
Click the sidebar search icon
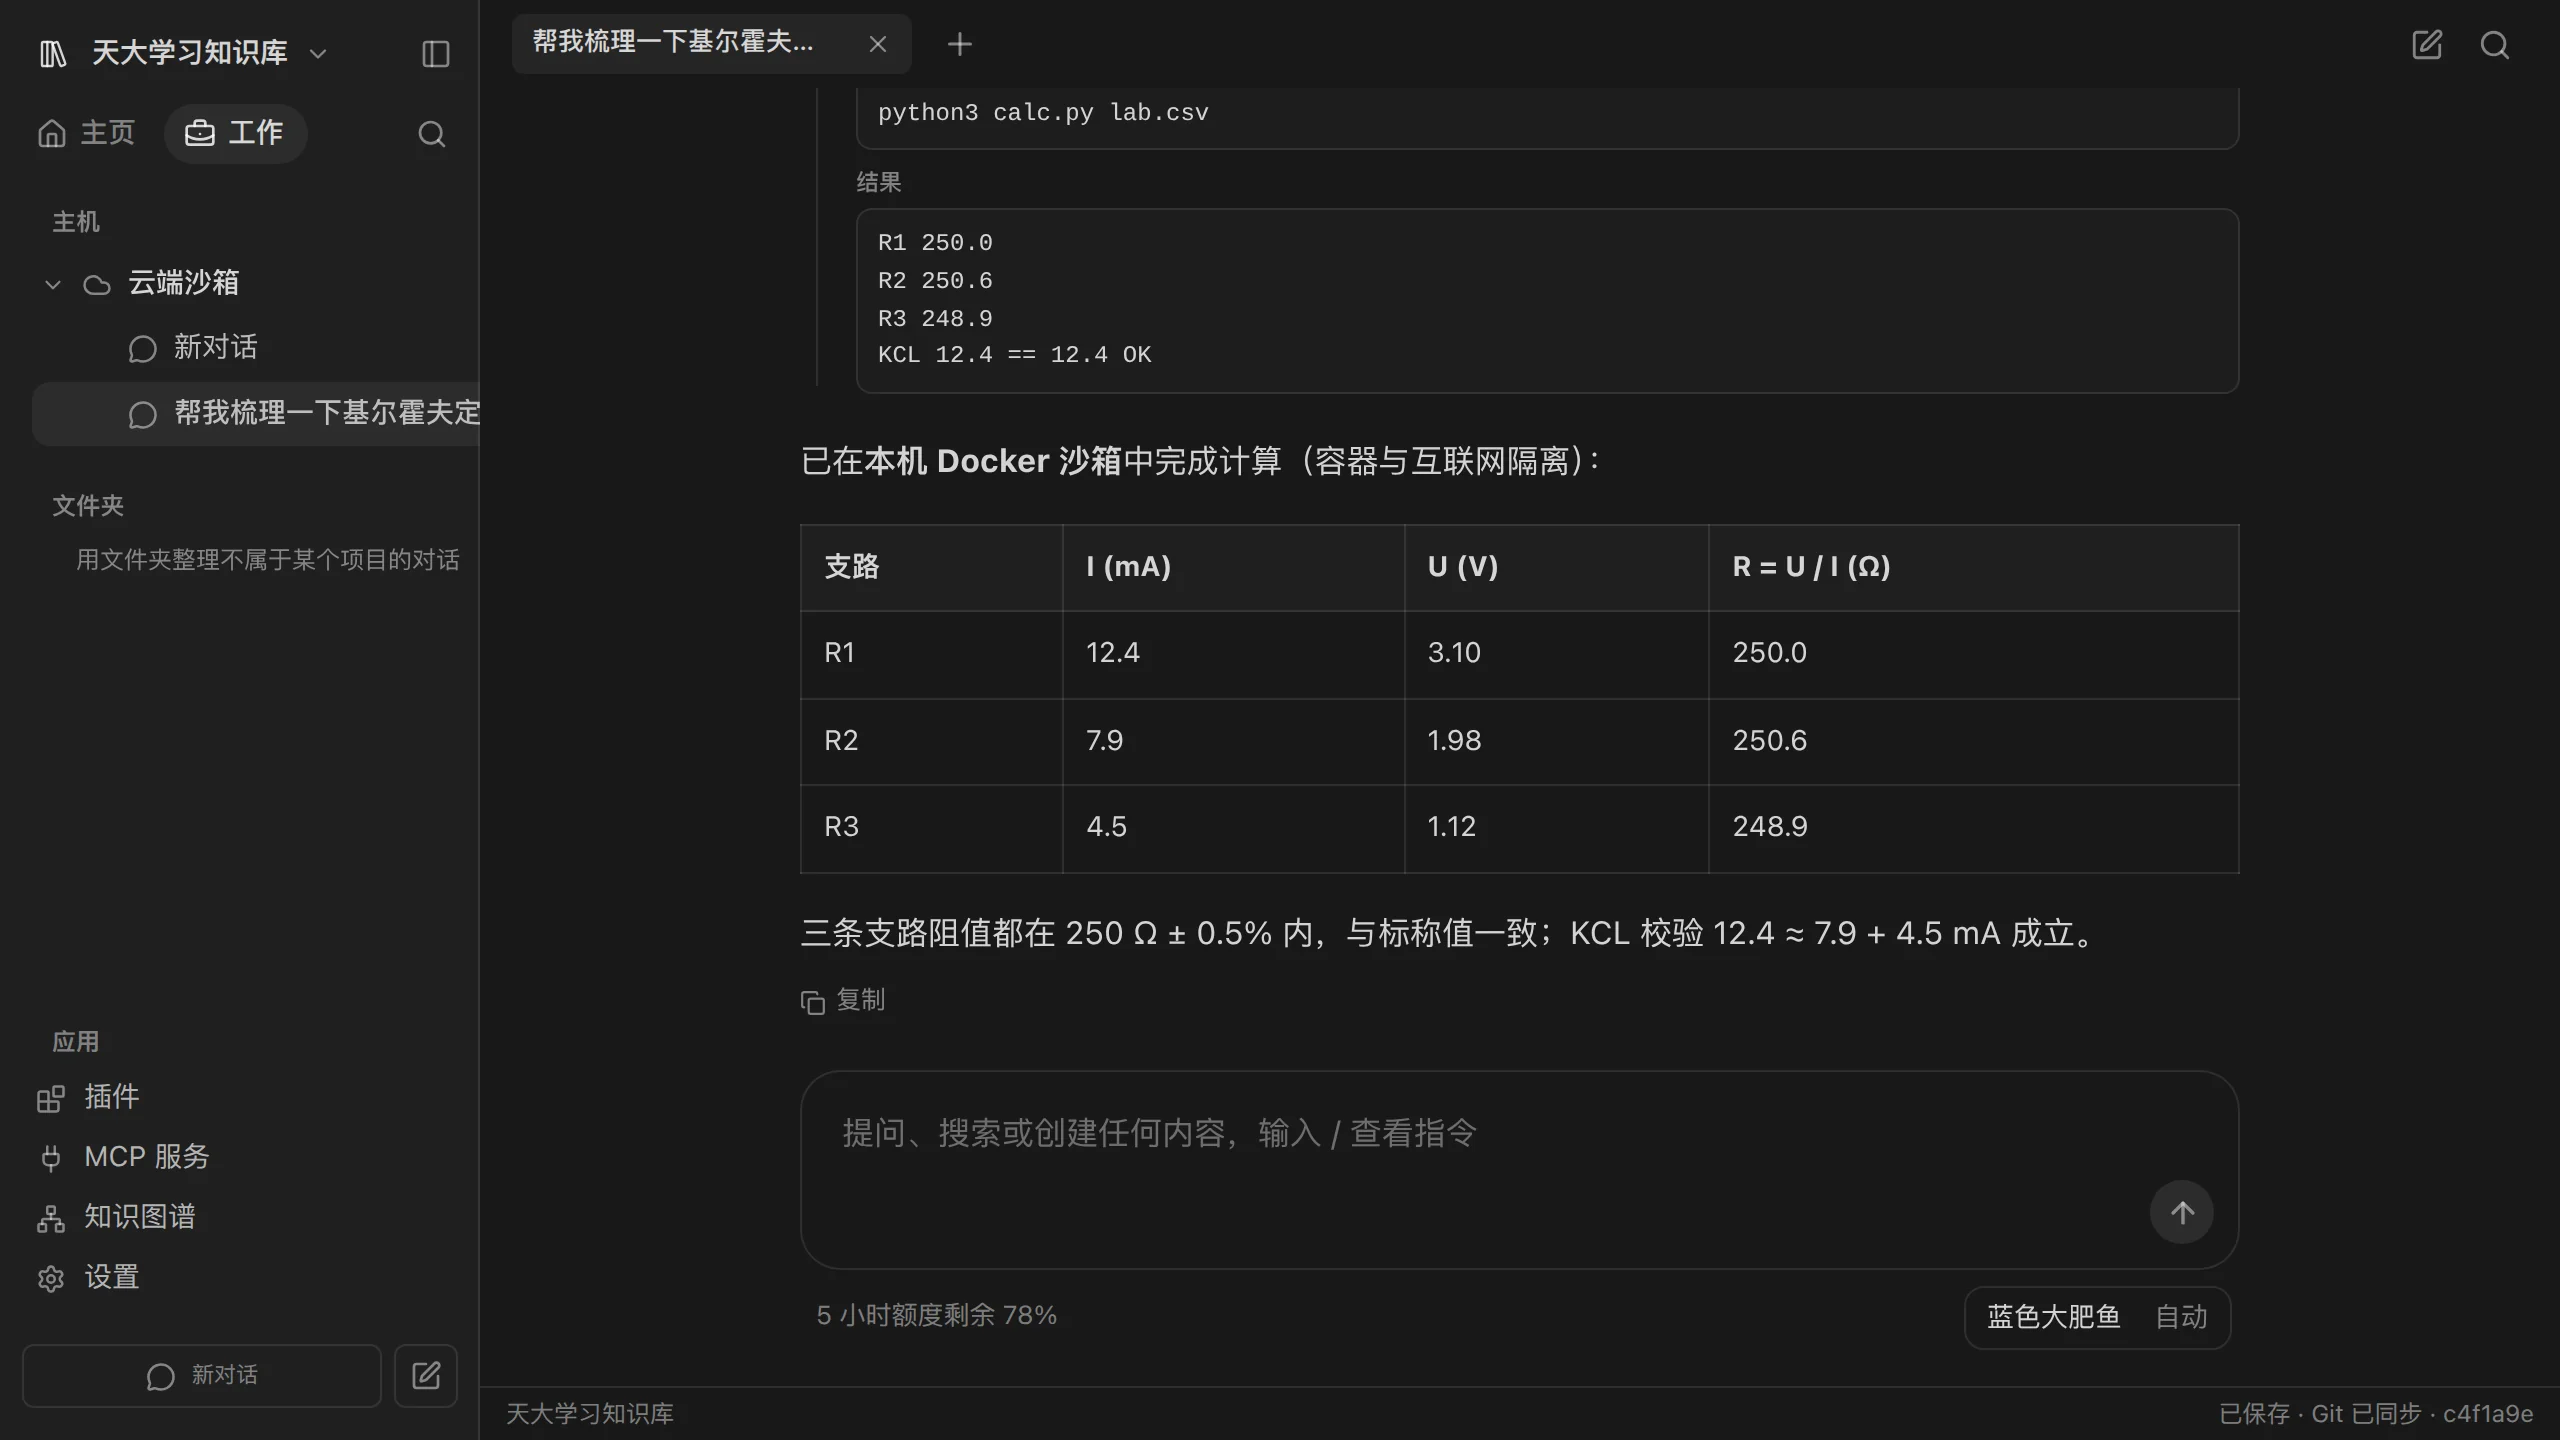tap(431, 134)
